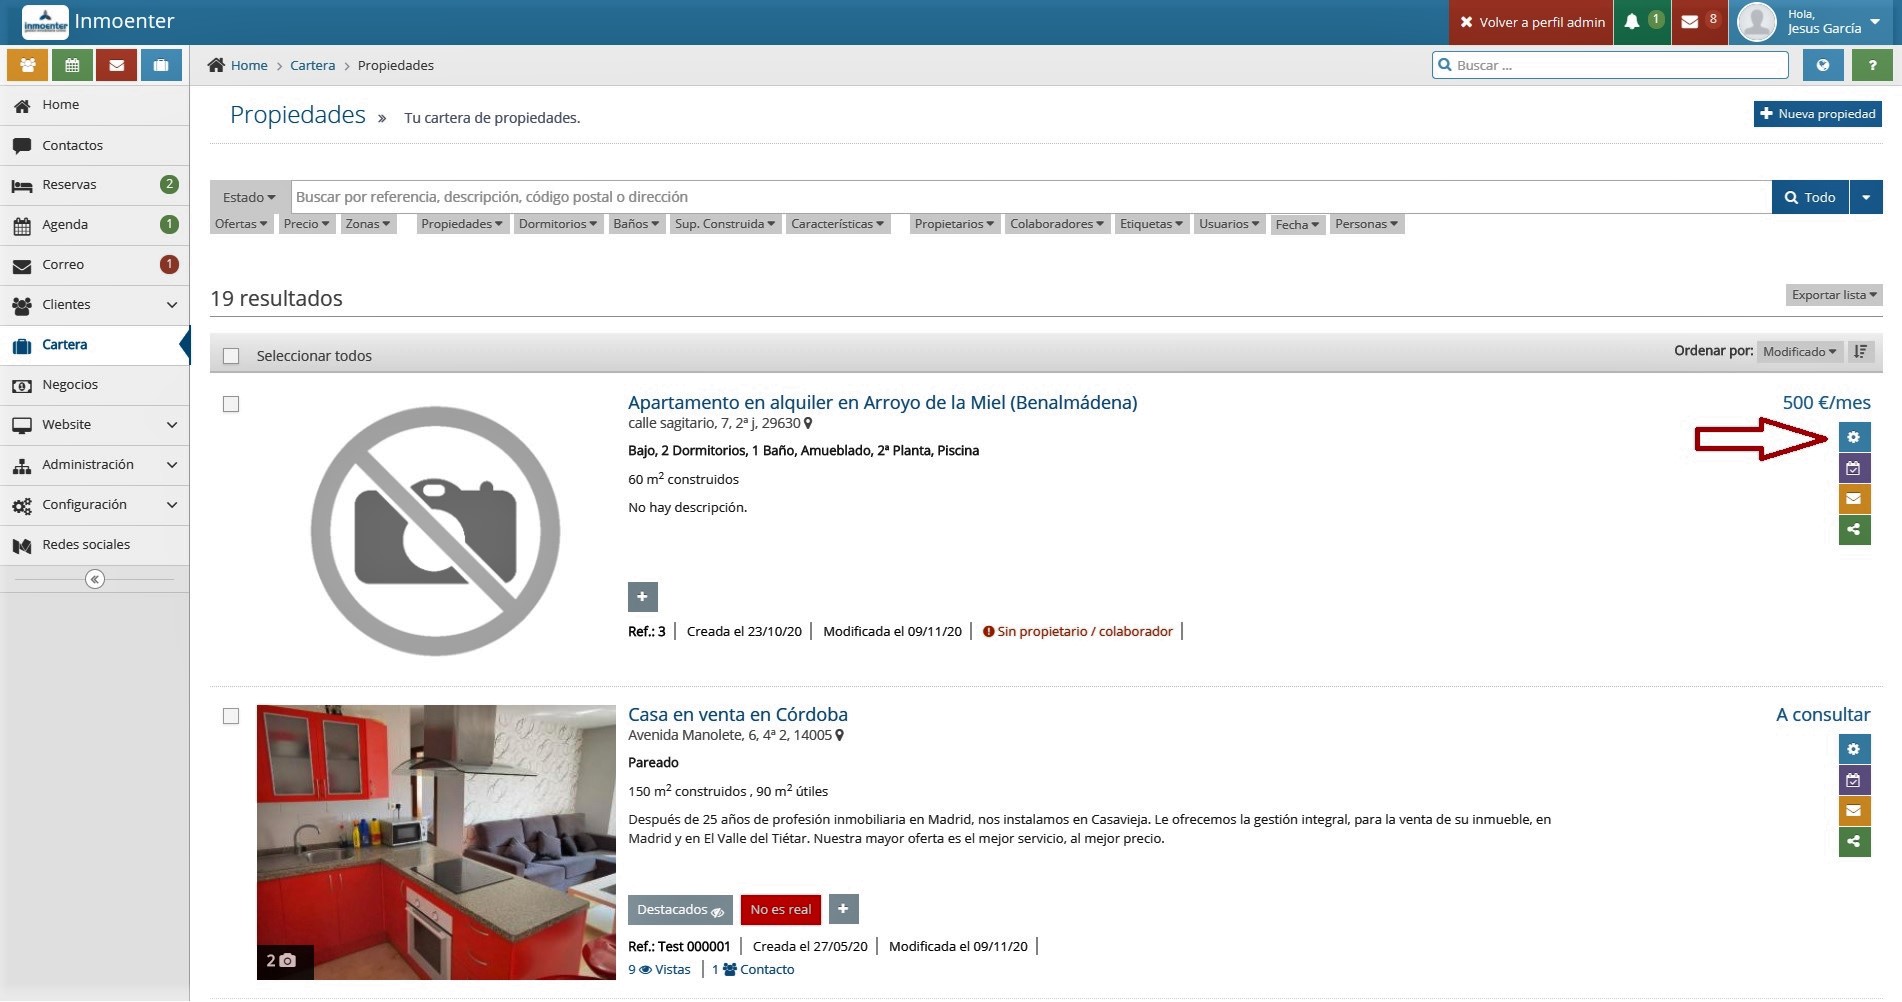Screen dimensions: 1902x1002
Task: Click the Cartera breadcrumb link
Action: point(313,65)
